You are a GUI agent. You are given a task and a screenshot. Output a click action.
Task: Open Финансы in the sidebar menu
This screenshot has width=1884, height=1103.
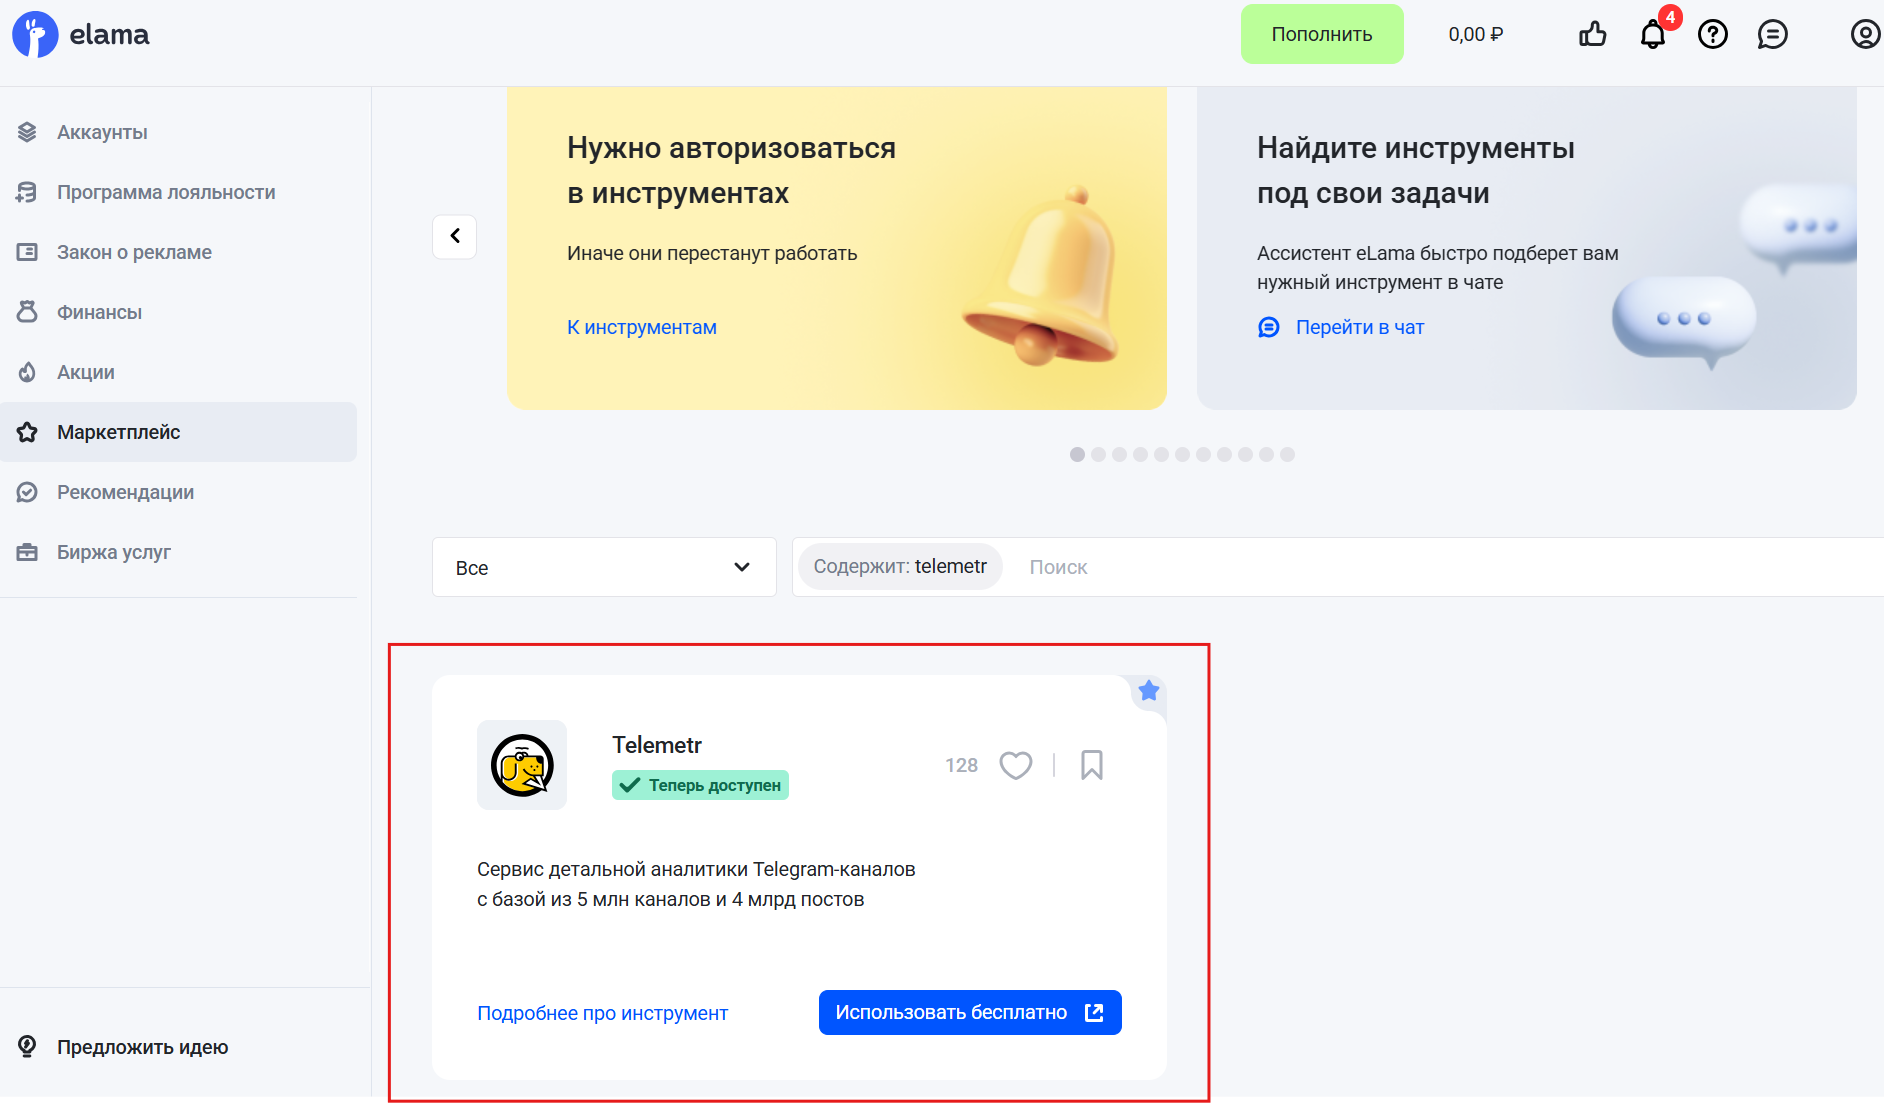pos(99,312)
